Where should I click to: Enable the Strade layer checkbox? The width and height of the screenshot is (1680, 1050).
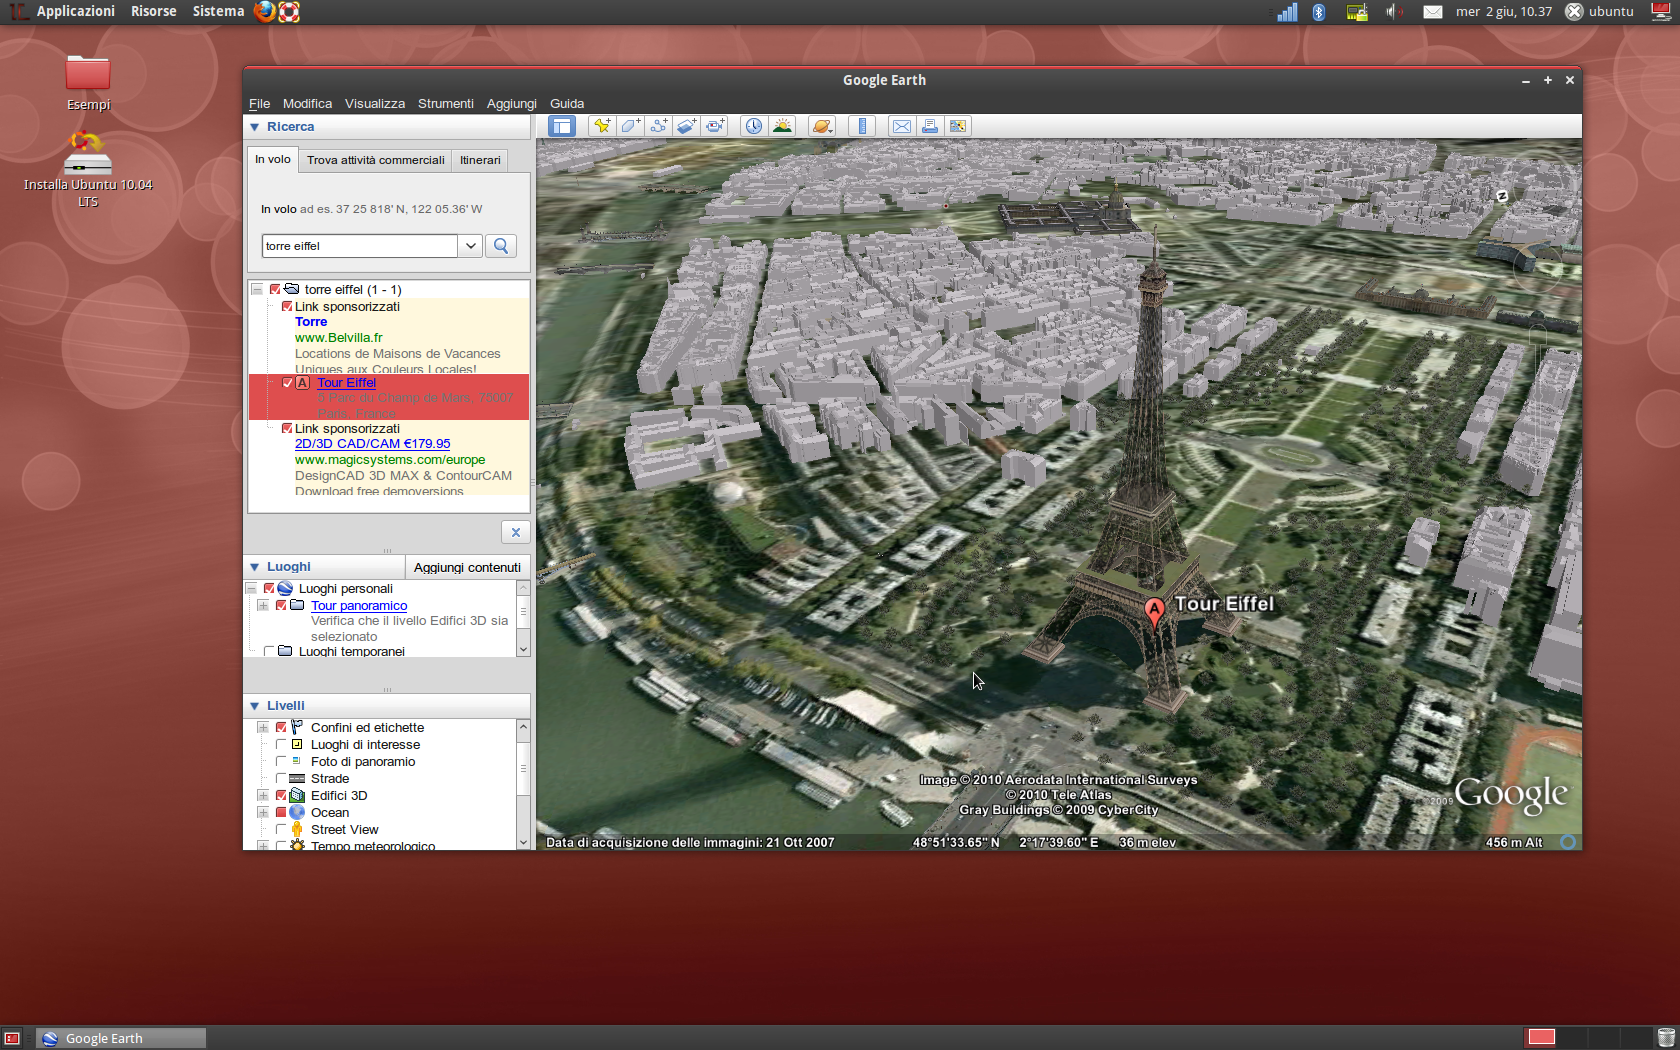[x=281, y=778]
